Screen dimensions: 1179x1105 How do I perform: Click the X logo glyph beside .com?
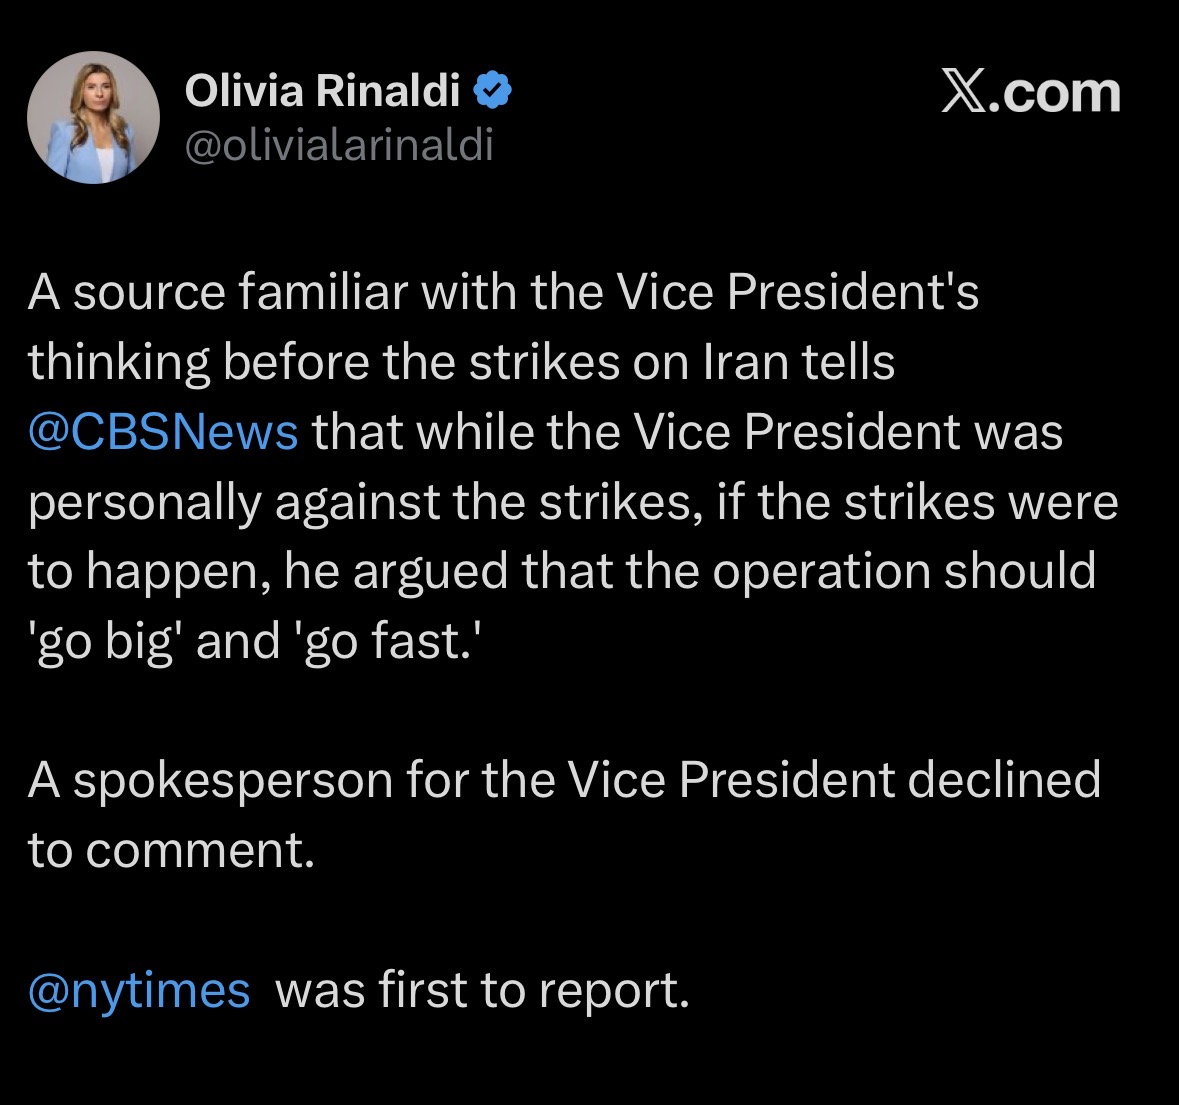pos(963,93)
